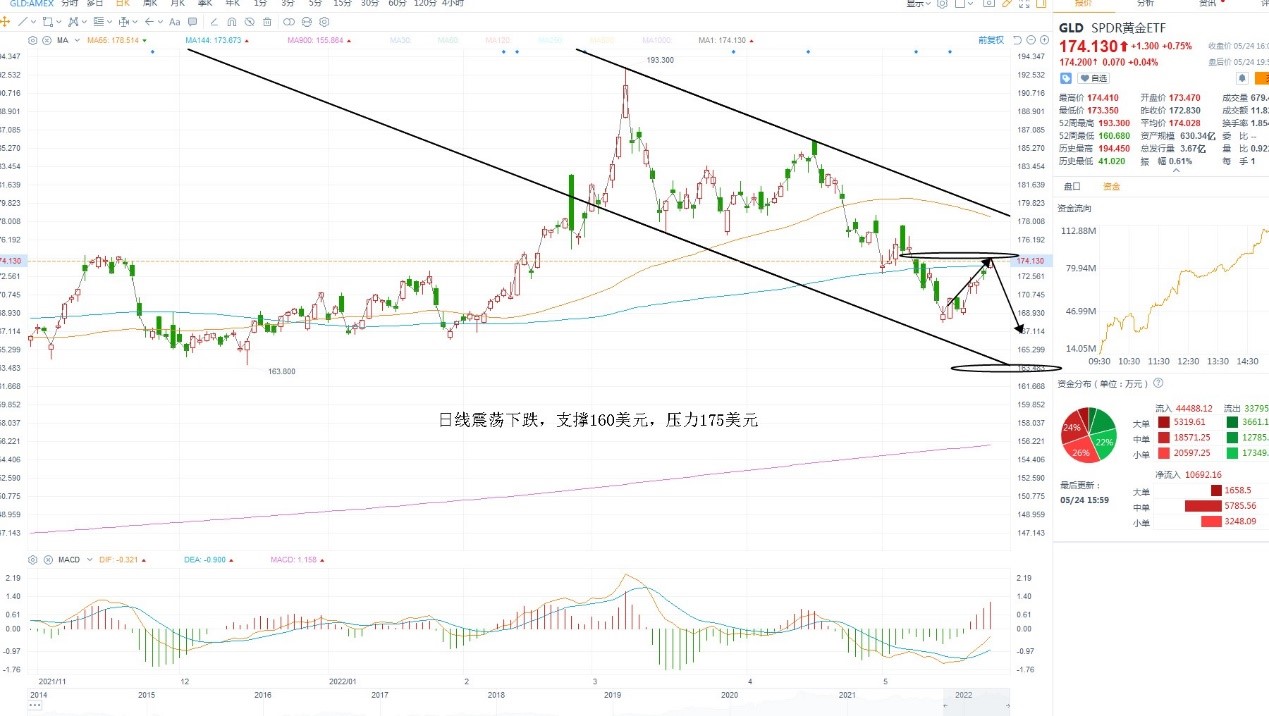Viewport: 1269px width, 716px height.
Task: Select the crosshair cursor tool
Action: (x=5, y=22)
